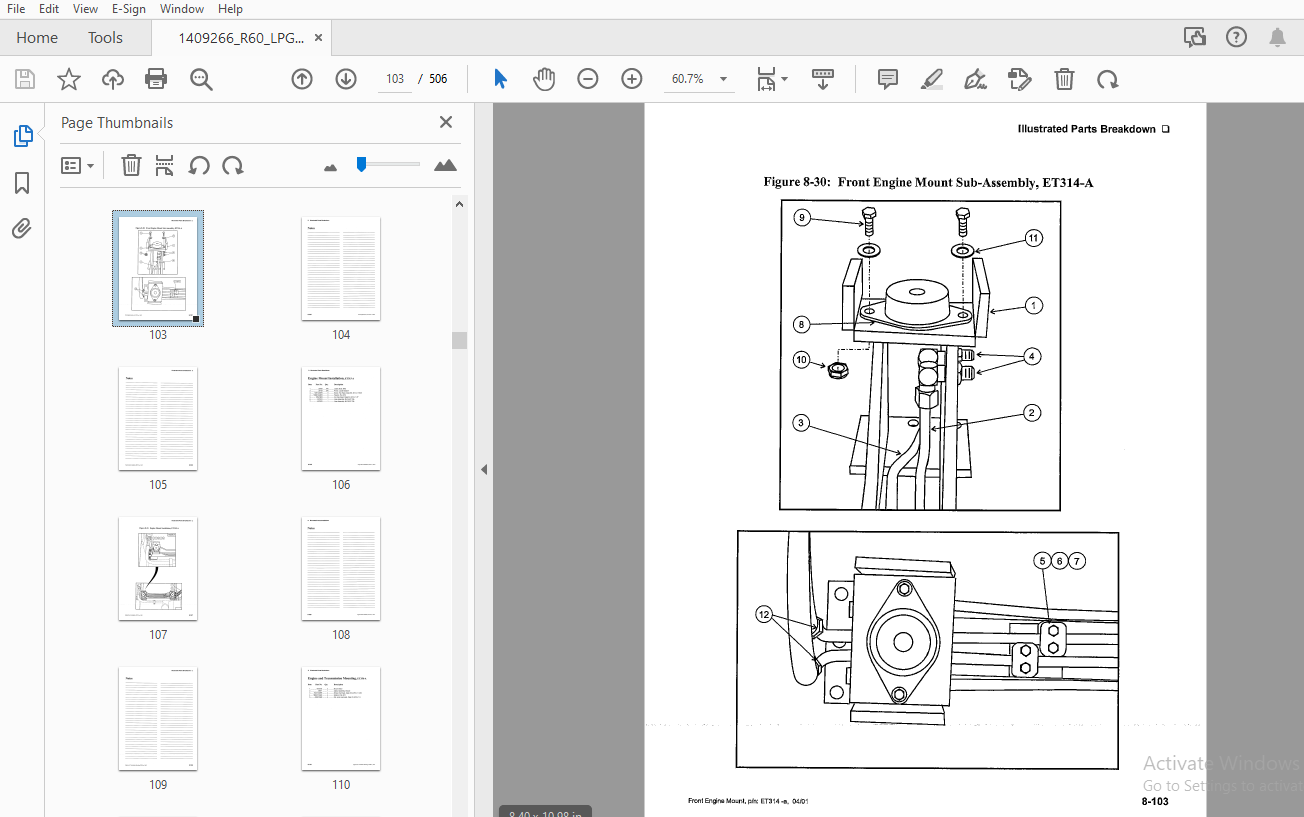
Task: Close the Page Thumbnails panel
Action: point(446,122)
